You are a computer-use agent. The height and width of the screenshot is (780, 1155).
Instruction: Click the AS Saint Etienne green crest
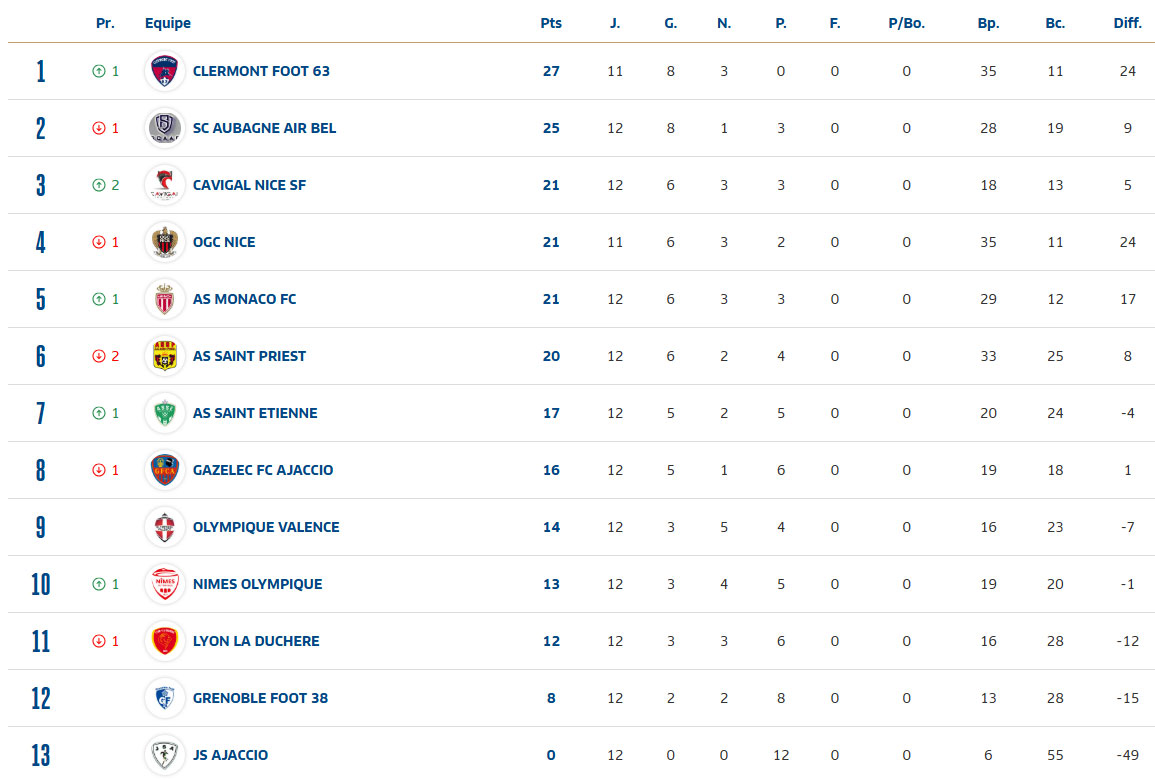point(164,413)
